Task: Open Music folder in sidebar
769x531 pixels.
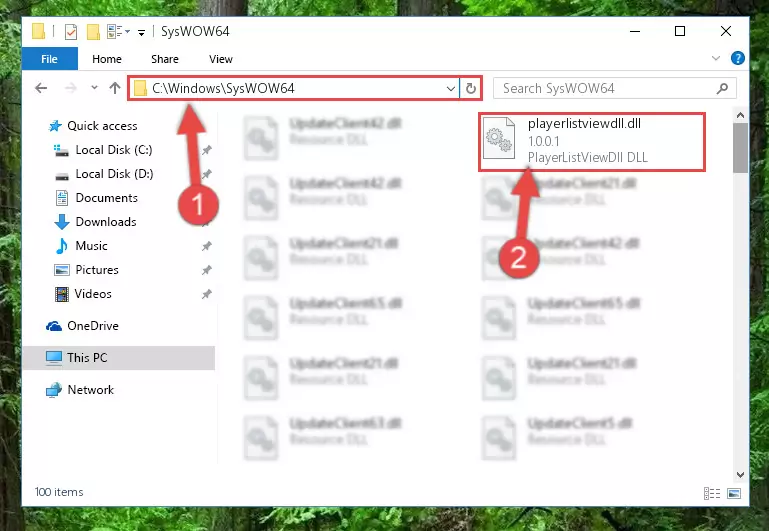Action: coord(91,246)
